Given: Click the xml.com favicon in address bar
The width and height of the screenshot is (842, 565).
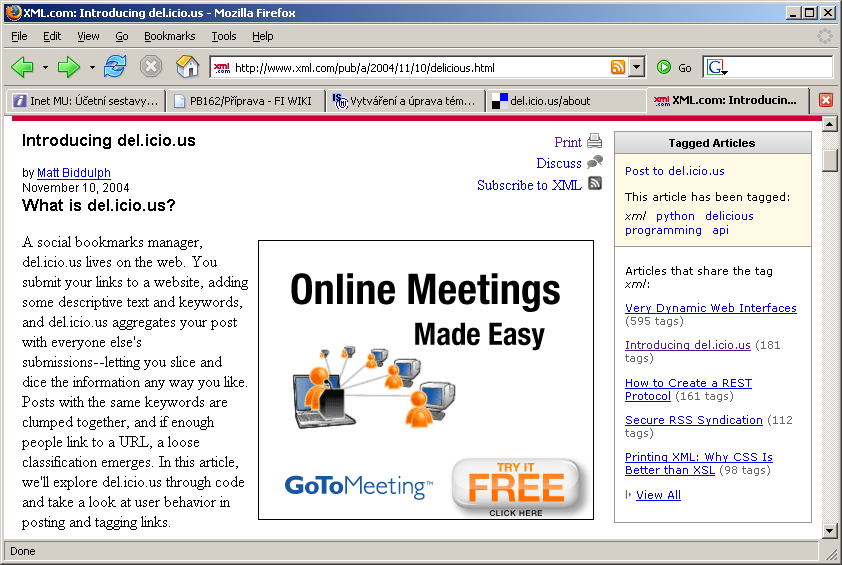Looking at the screenshot, I should coord(222,68).
